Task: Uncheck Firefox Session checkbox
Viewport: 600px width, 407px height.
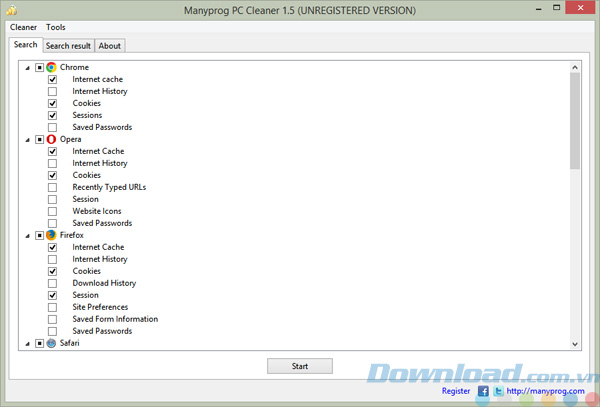Action: click(x=52, y=295)
